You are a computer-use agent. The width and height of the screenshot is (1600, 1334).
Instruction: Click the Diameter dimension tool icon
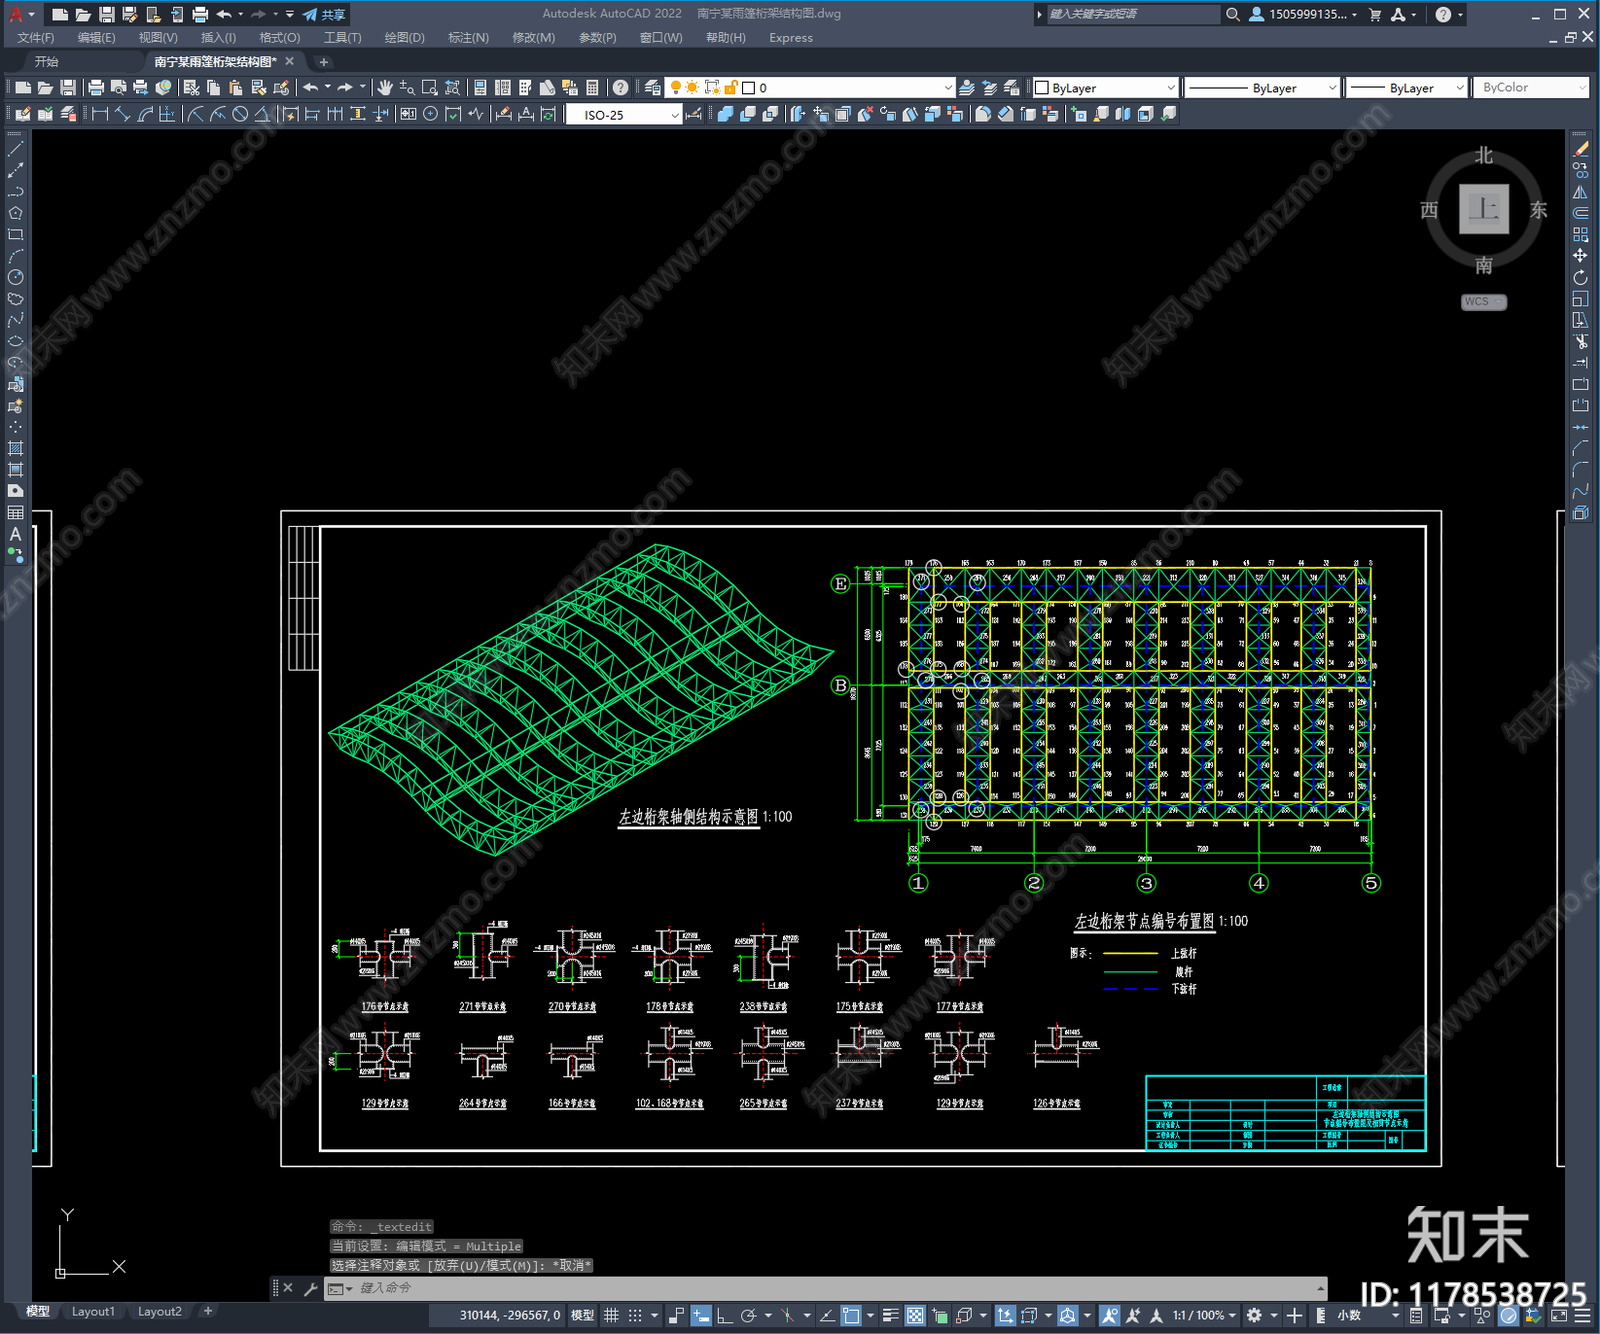pos(240,114)
